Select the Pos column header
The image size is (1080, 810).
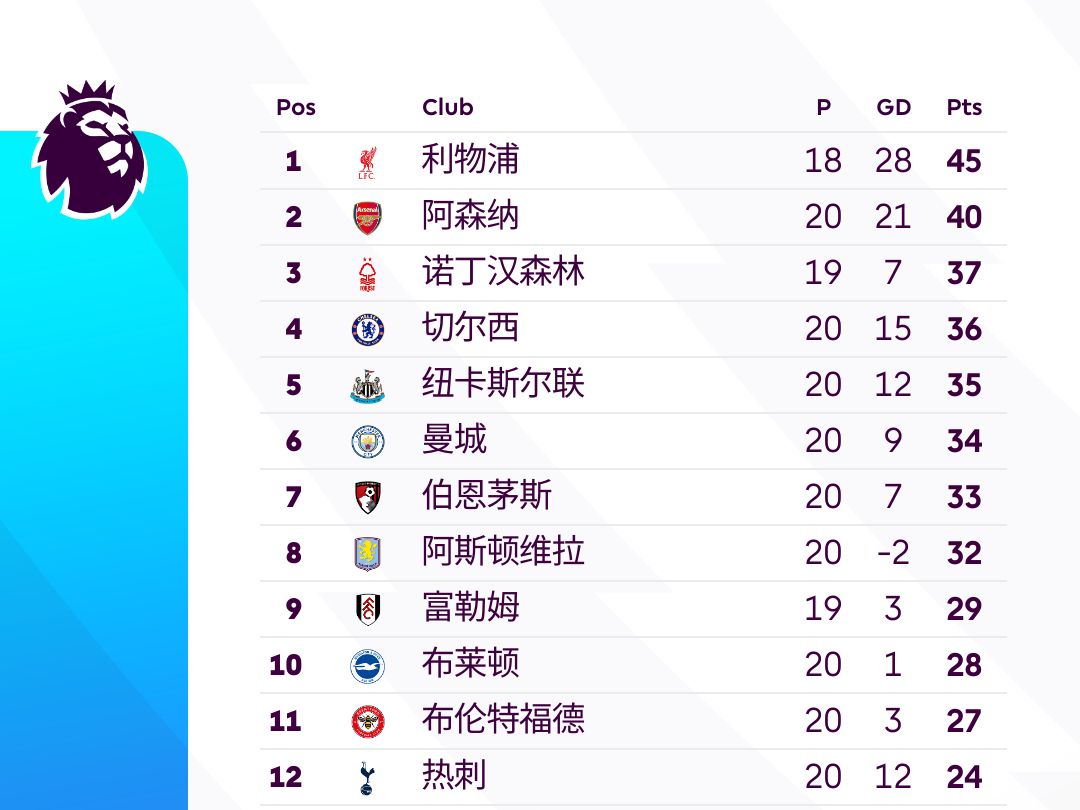pyautogui.click(x=295, y=108)
